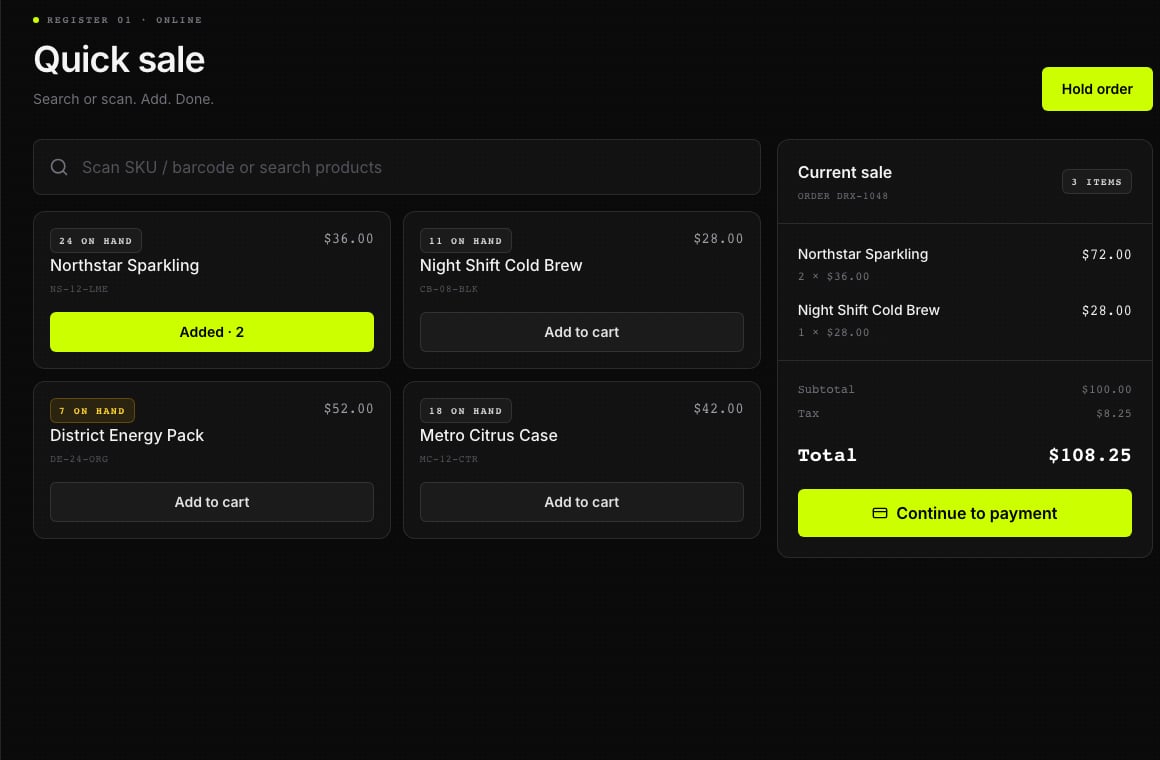Click the Total label
The width and height of the screenshot is (1160, 760).
click(827, 455)
